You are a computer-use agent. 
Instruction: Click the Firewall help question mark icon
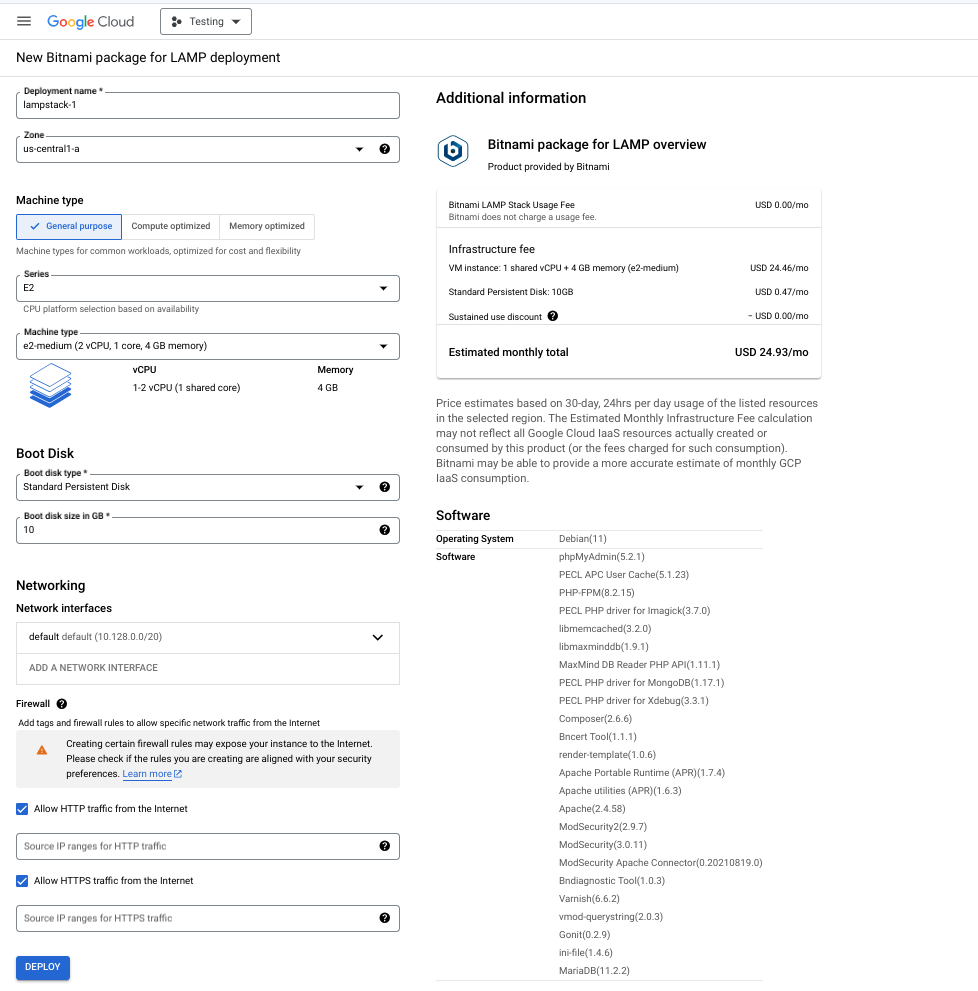coord(62,704)
